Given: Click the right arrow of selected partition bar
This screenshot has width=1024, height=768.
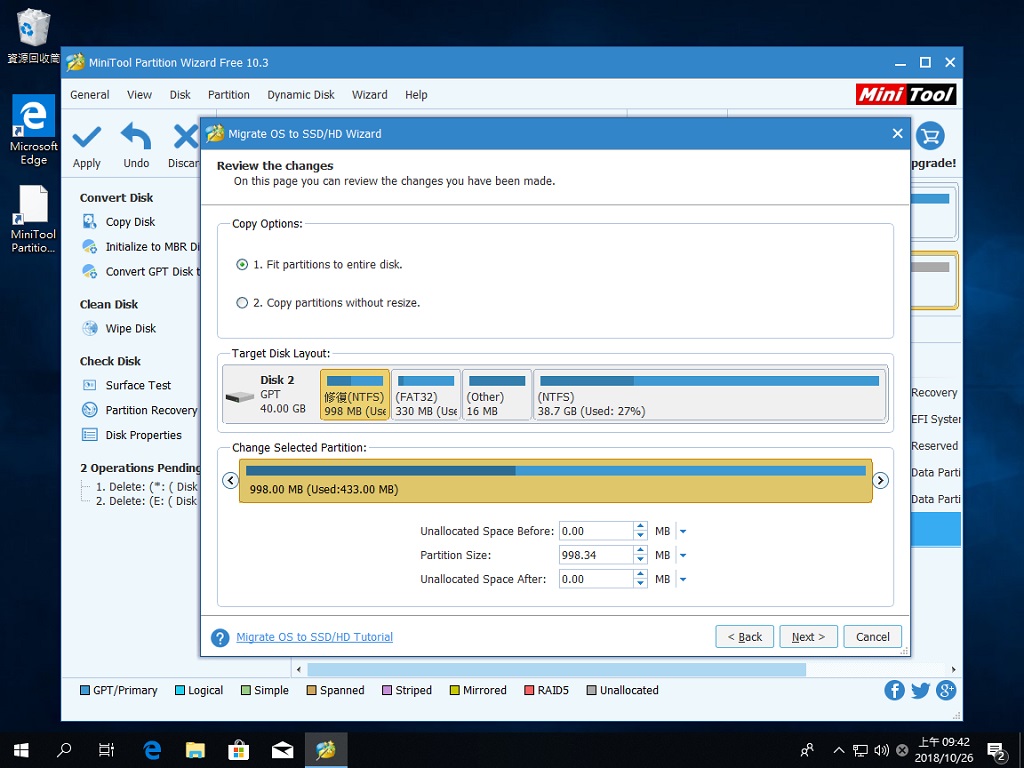Looking at the screenshot, I should [880, 481].
